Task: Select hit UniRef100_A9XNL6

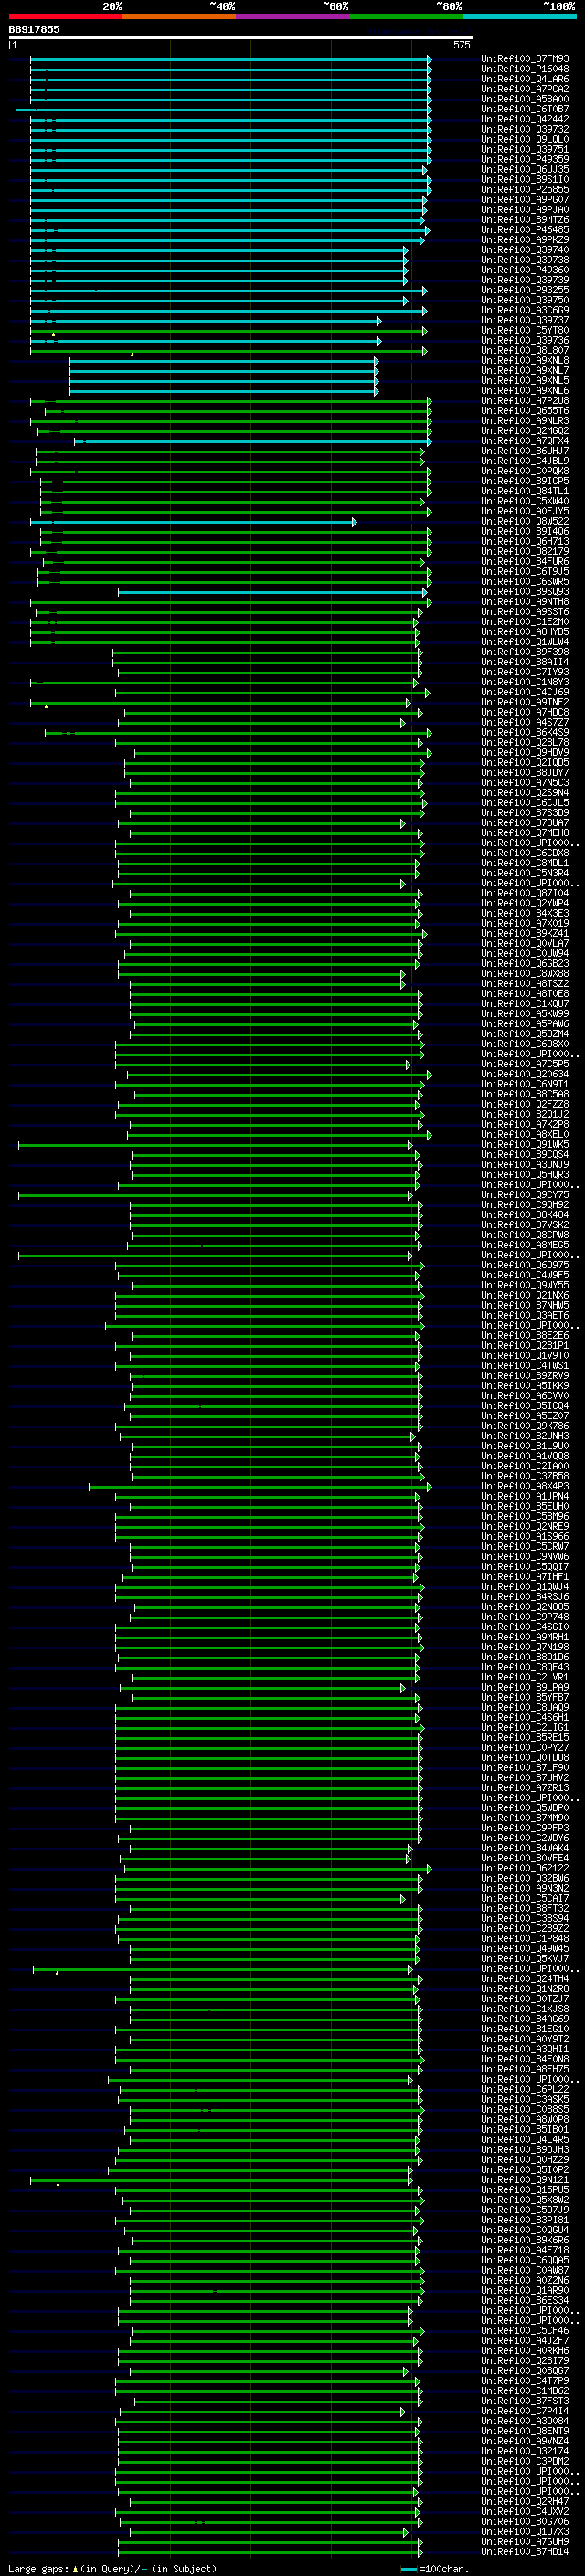Action: click(x=525, y=390)
